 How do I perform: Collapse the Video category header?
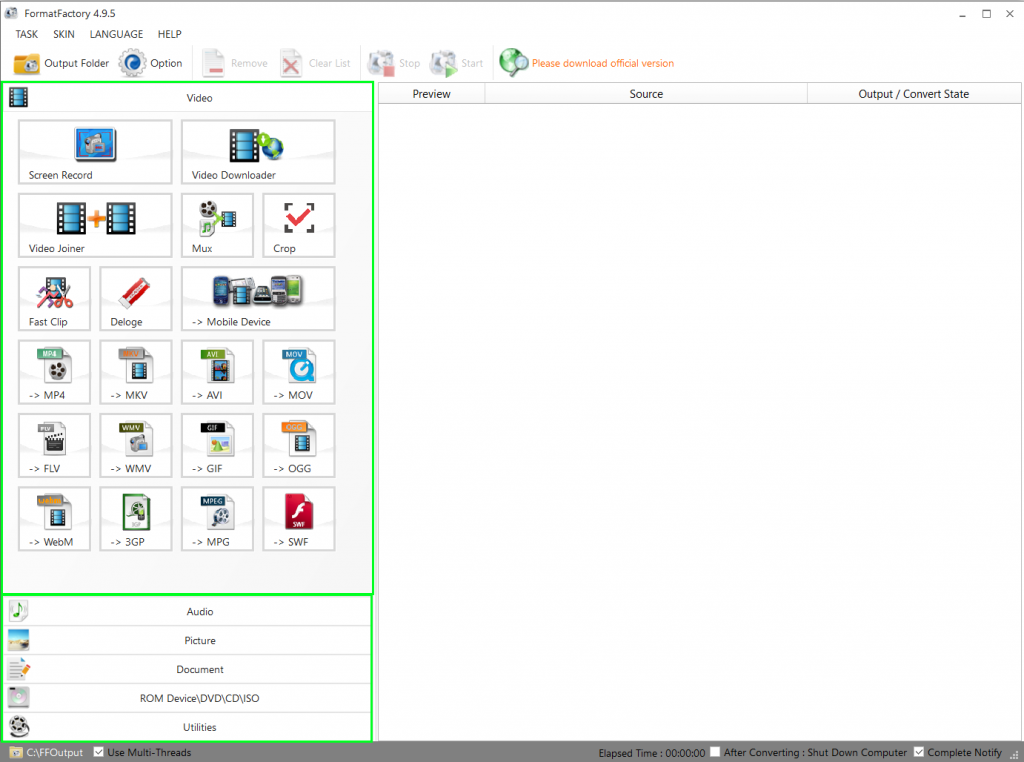(188, 98)
